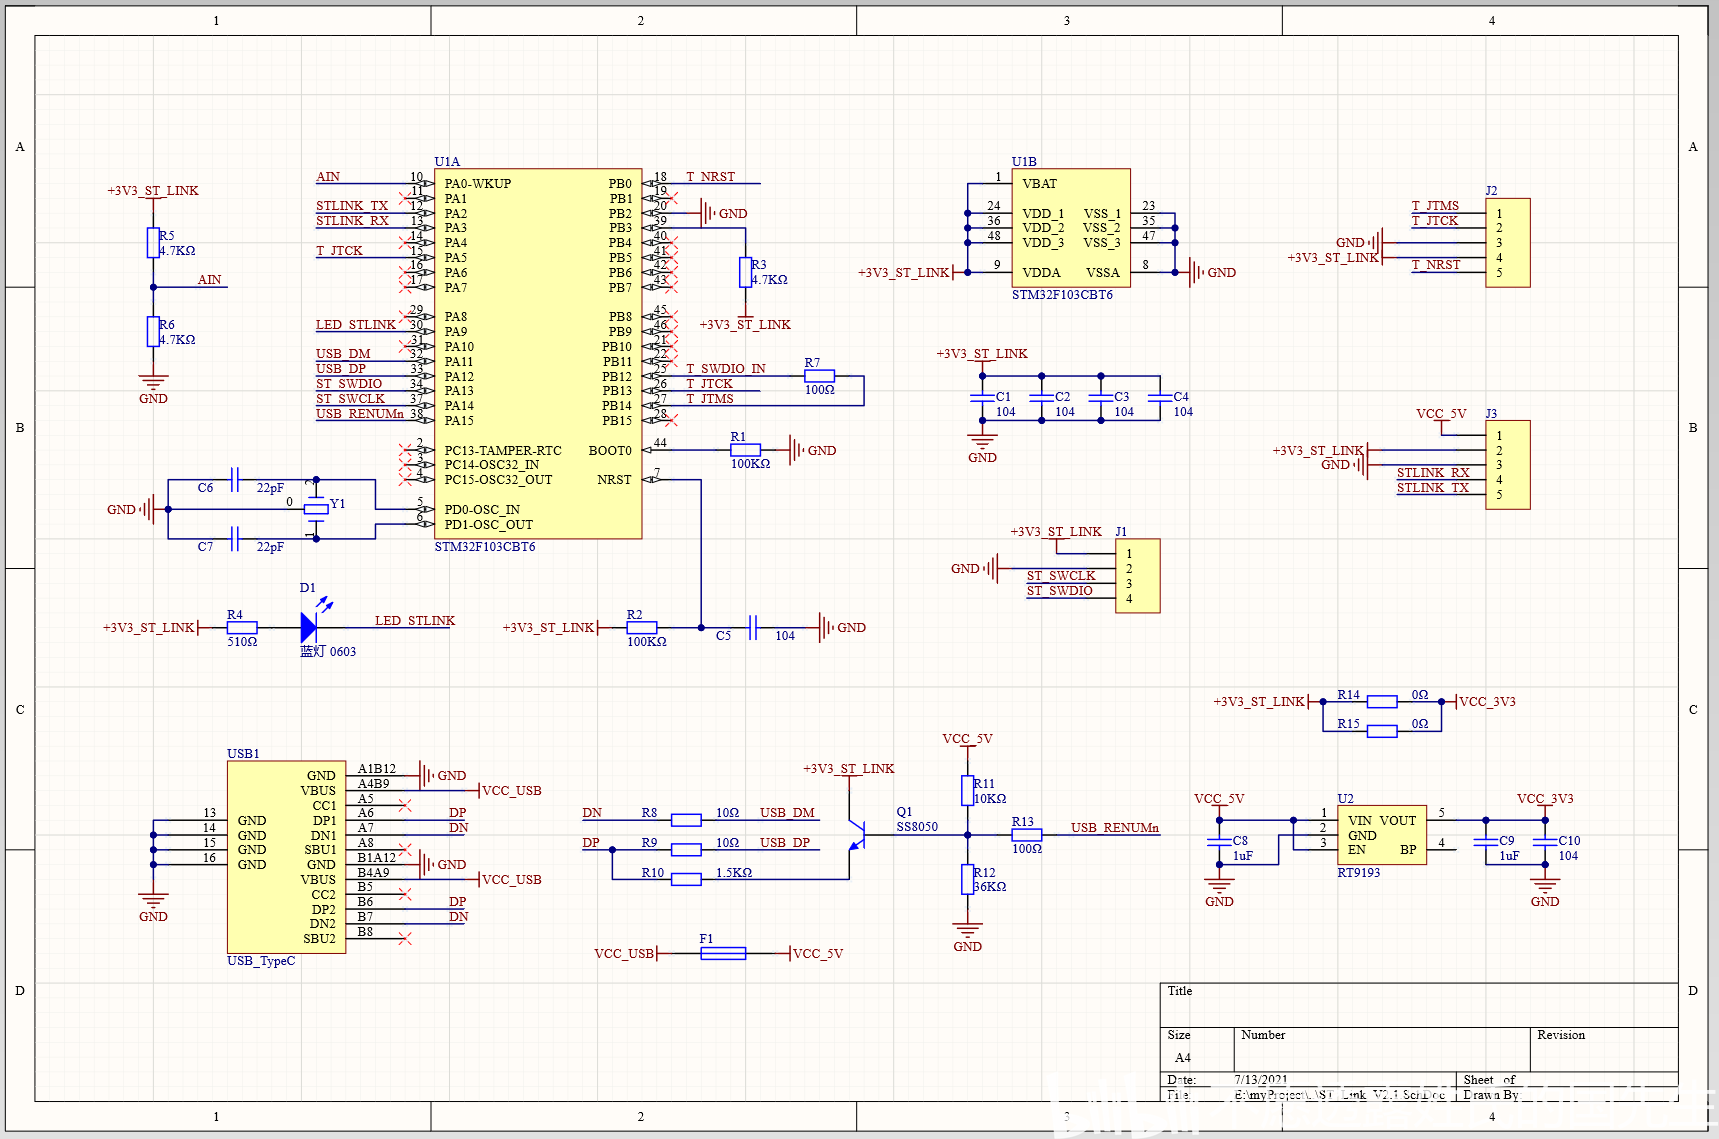Click the 7/13/2021 date text
The height and width of the screenshot is (1139, 1719).
pyautogui.click(x=1261, y=1080)
